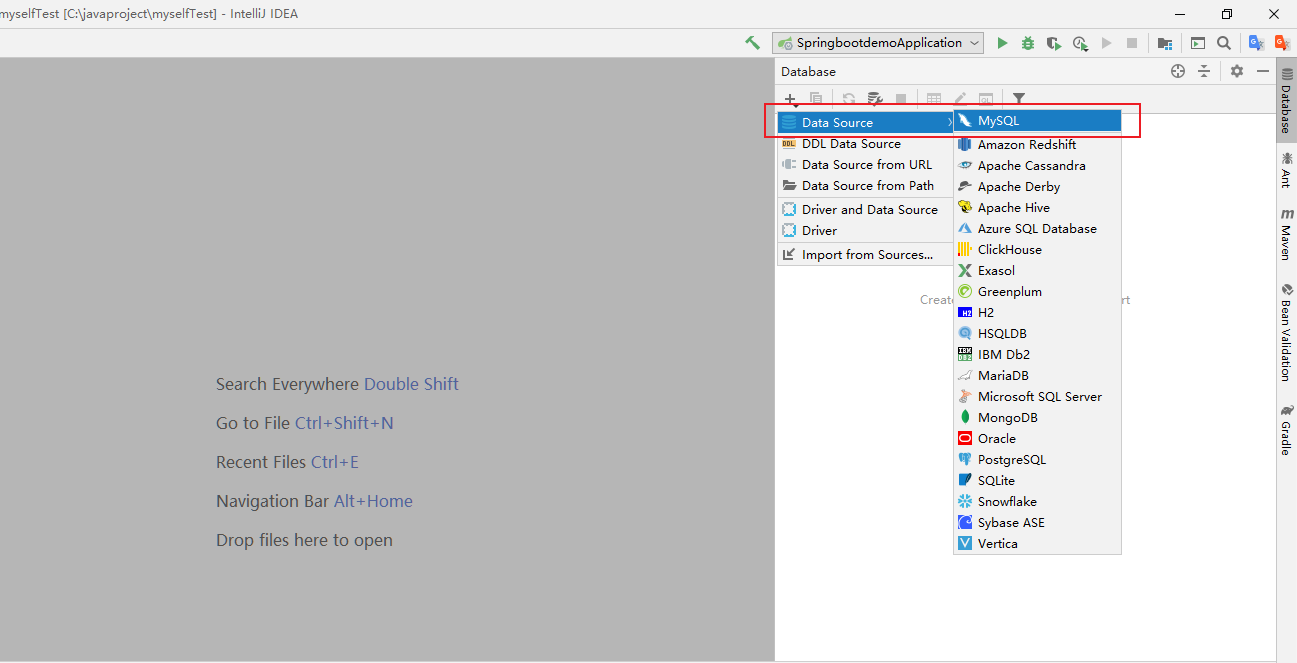Open the SpringbootdemoApplication run configuration dropdown

pyautogui.click(x=877, y=43)
